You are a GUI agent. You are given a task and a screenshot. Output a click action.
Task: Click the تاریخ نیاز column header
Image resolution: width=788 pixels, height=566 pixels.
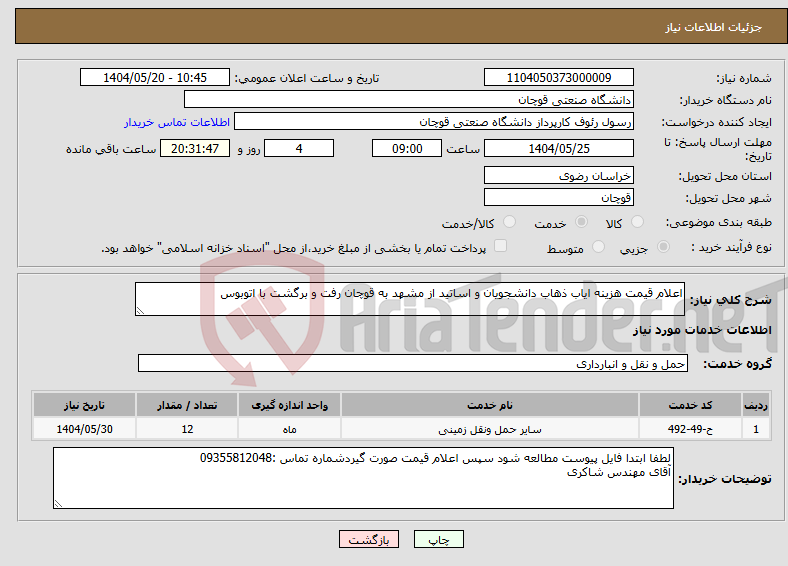click(x=84, y=405)
